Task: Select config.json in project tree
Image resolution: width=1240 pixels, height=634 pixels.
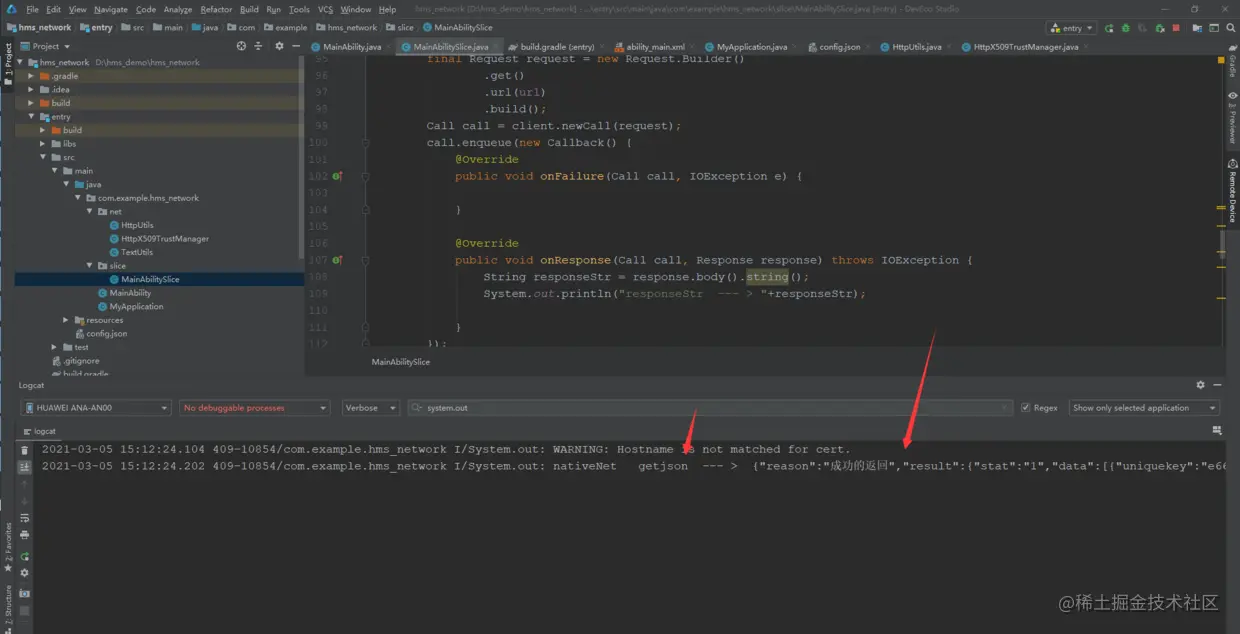Action: tap(106, 334)
